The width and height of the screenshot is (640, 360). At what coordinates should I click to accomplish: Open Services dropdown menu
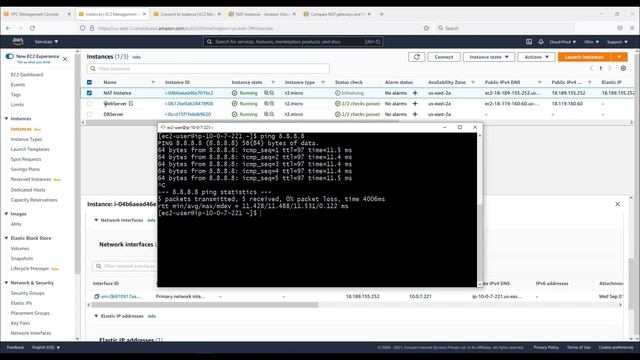(46, 42)
